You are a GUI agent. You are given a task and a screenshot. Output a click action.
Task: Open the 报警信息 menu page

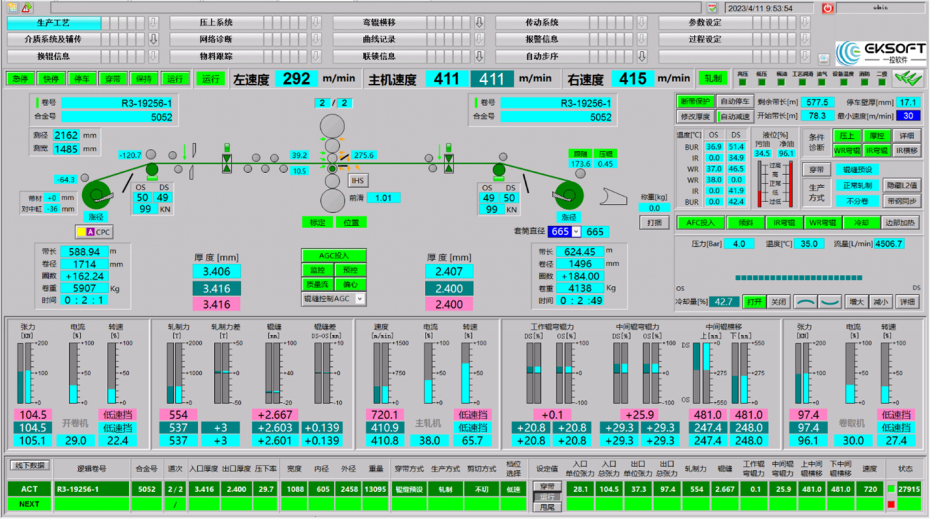tap(542, 39)
